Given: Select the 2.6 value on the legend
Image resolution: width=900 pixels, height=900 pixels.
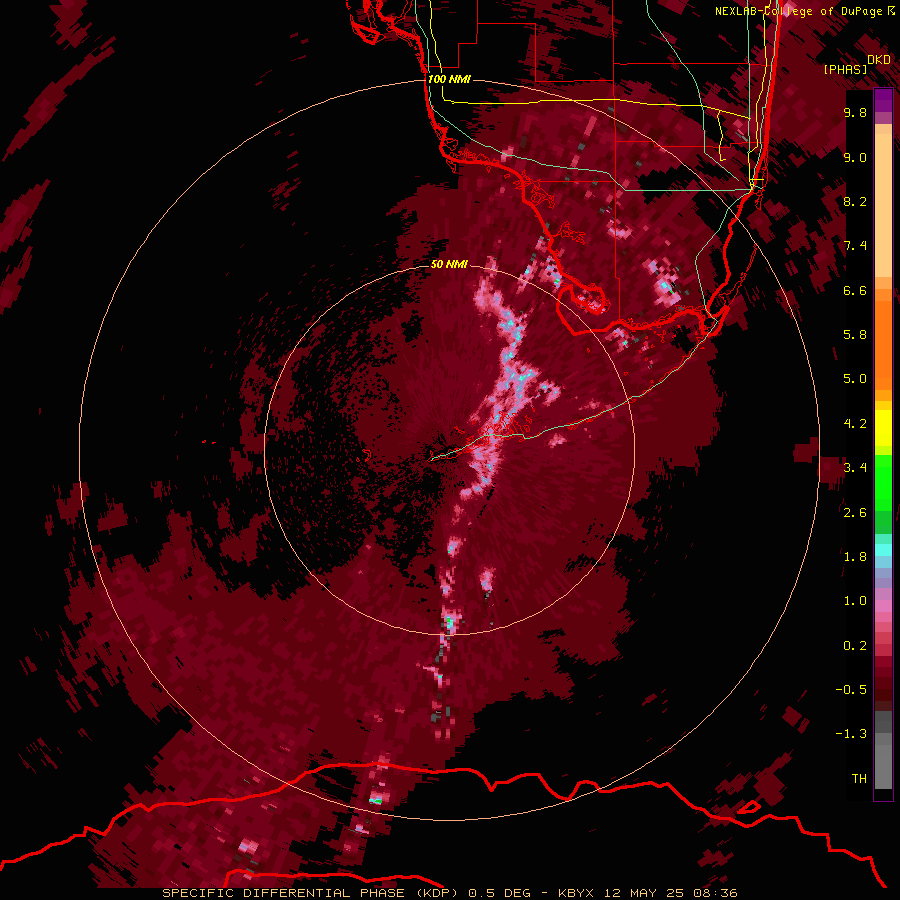Looking at the screenshot, I should [855, 513].
